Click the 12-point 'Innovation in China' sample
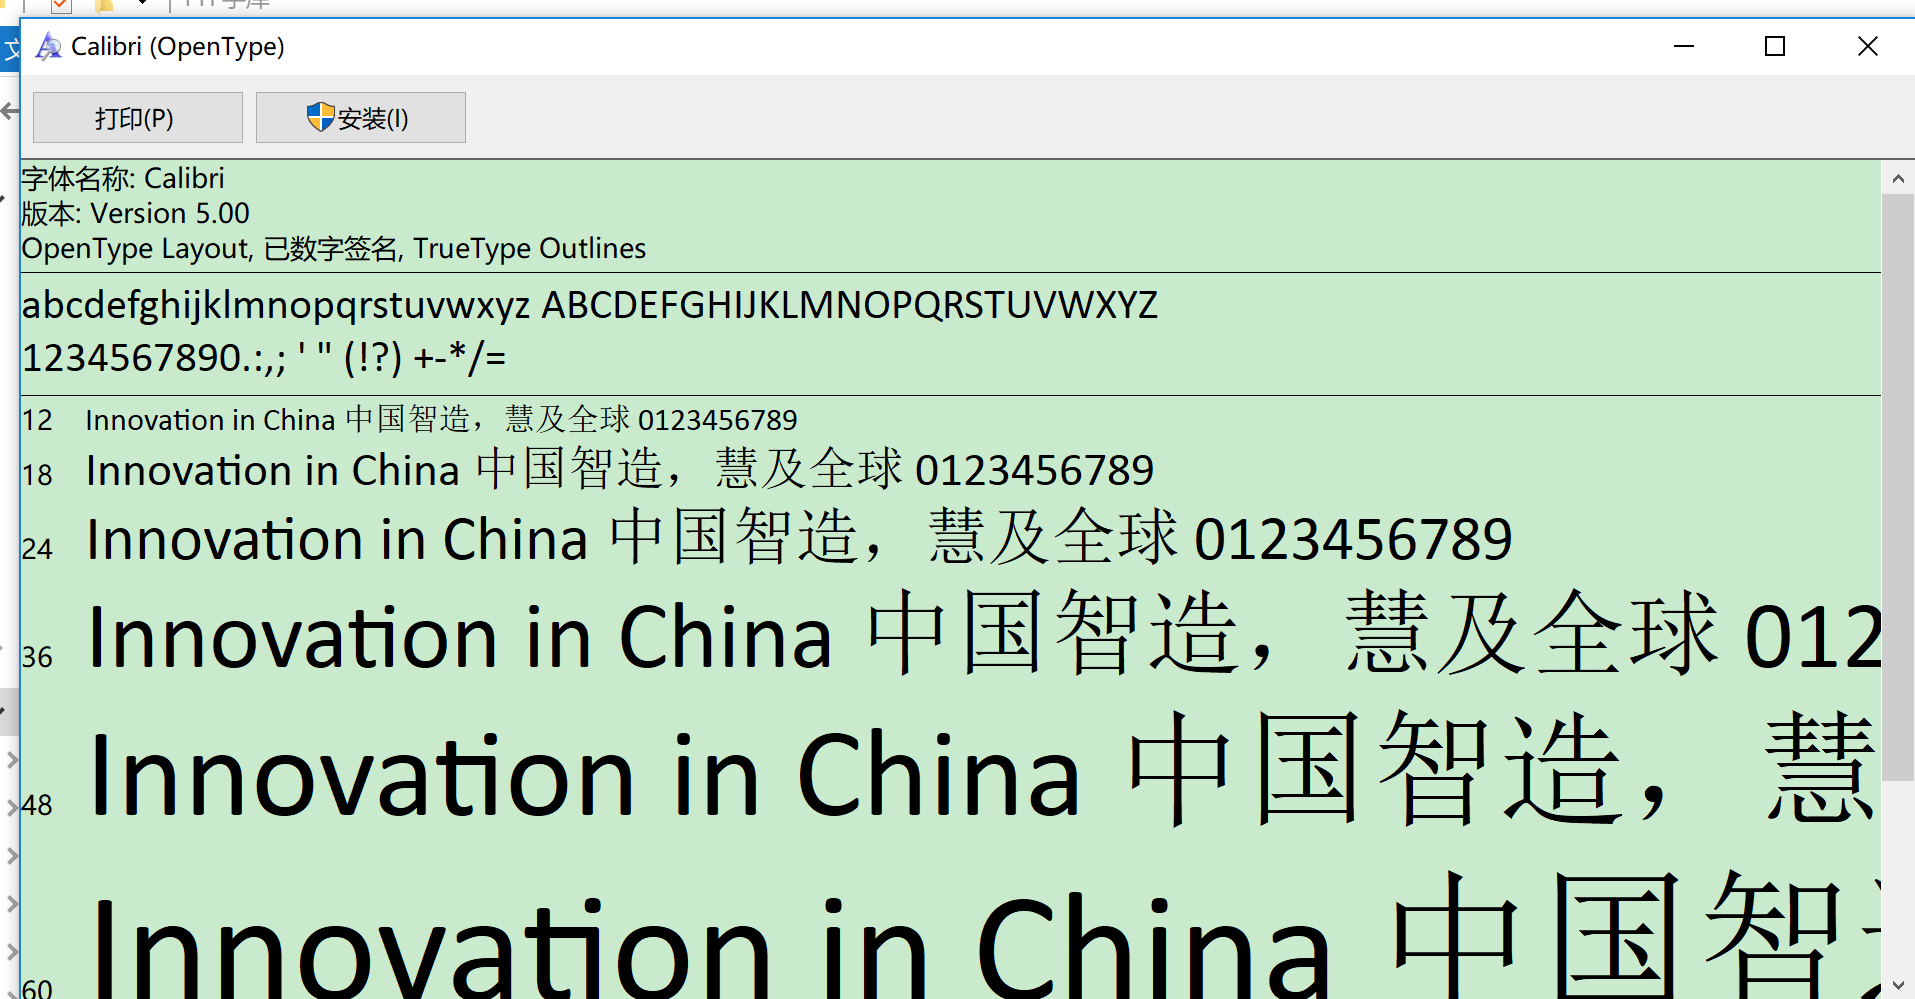Screen dimensions: 1915x999 pos(441,419)
